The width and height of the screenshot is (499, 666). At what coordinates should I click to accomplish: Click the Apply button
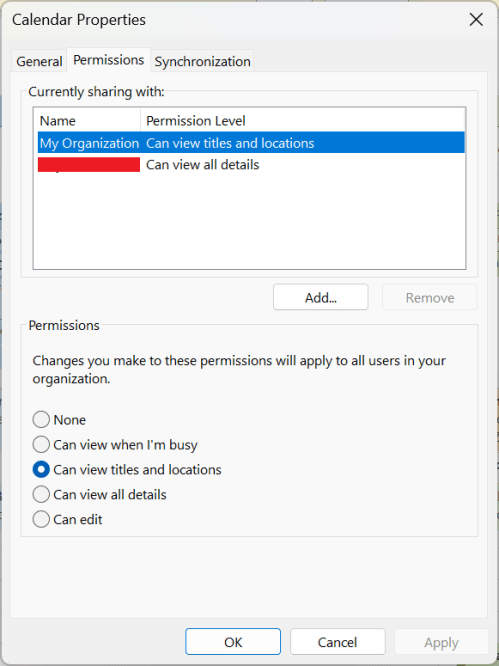click(x=441, y=642)
